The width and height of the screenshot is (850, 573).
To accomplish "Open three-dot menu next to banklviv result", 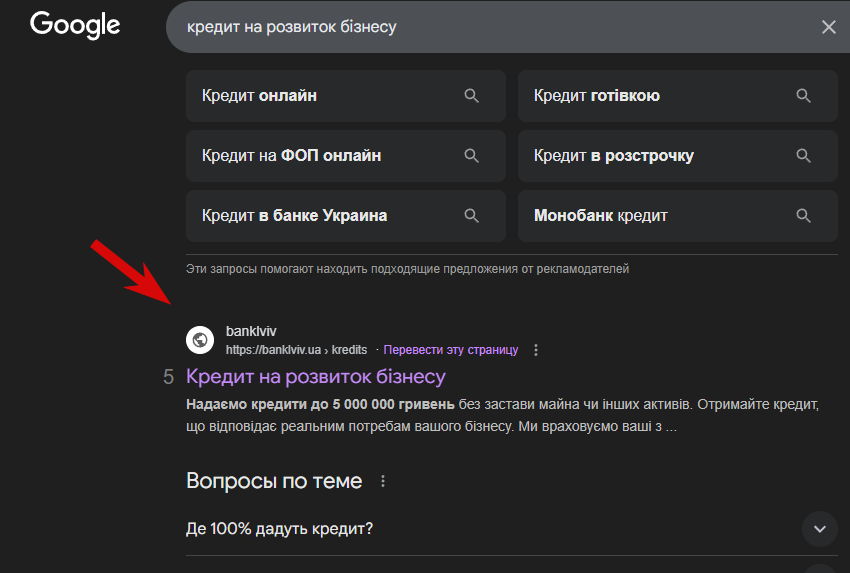I will click(536, 350).
